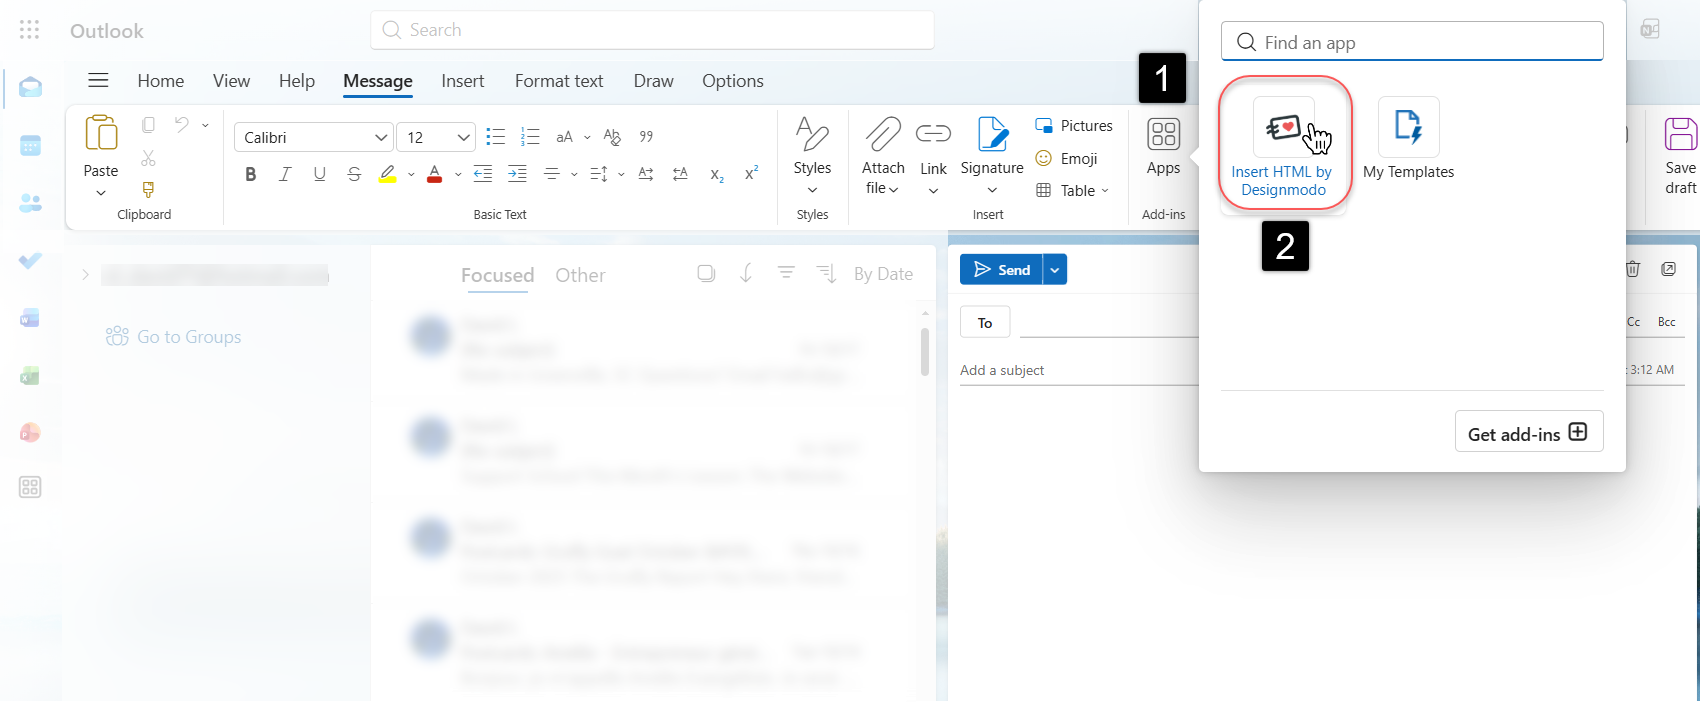Screen dimensions: 1700x702
Task: Toggle Superscript formatting
Action: 751,173
